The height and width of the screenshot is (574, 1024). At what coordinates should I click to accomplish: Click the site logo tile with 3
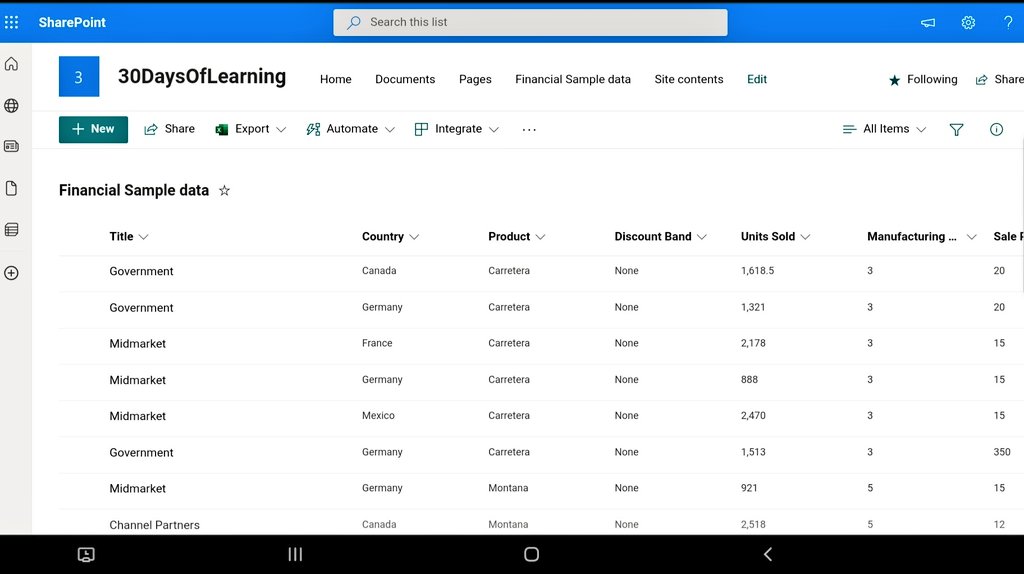[79, 76]
